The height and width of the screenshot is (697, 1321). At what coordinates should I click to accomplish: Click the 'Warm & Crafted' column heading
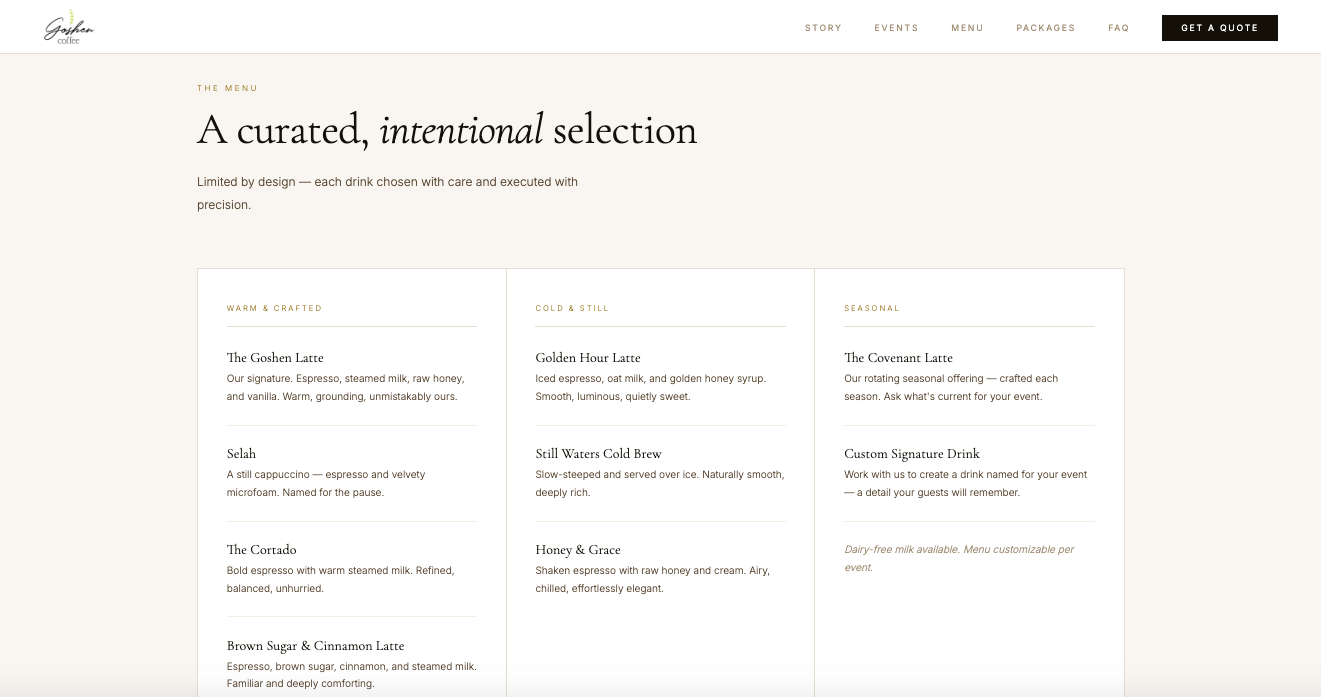[x=274, y=308]
